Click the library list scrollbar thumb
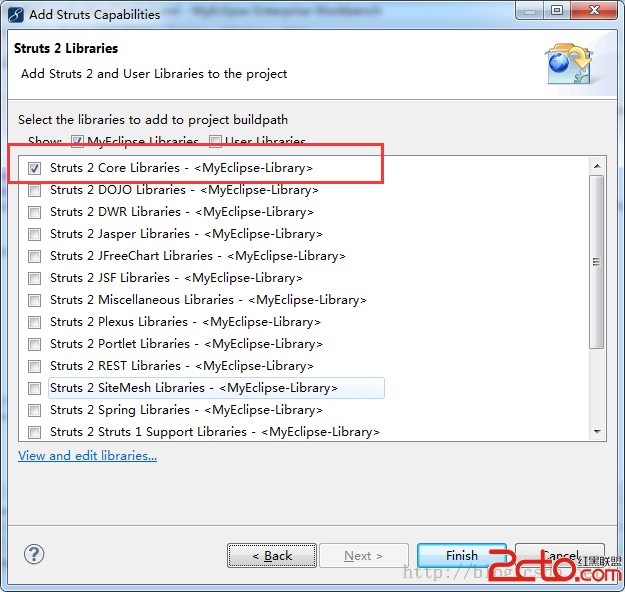 [x=597, y=262]
